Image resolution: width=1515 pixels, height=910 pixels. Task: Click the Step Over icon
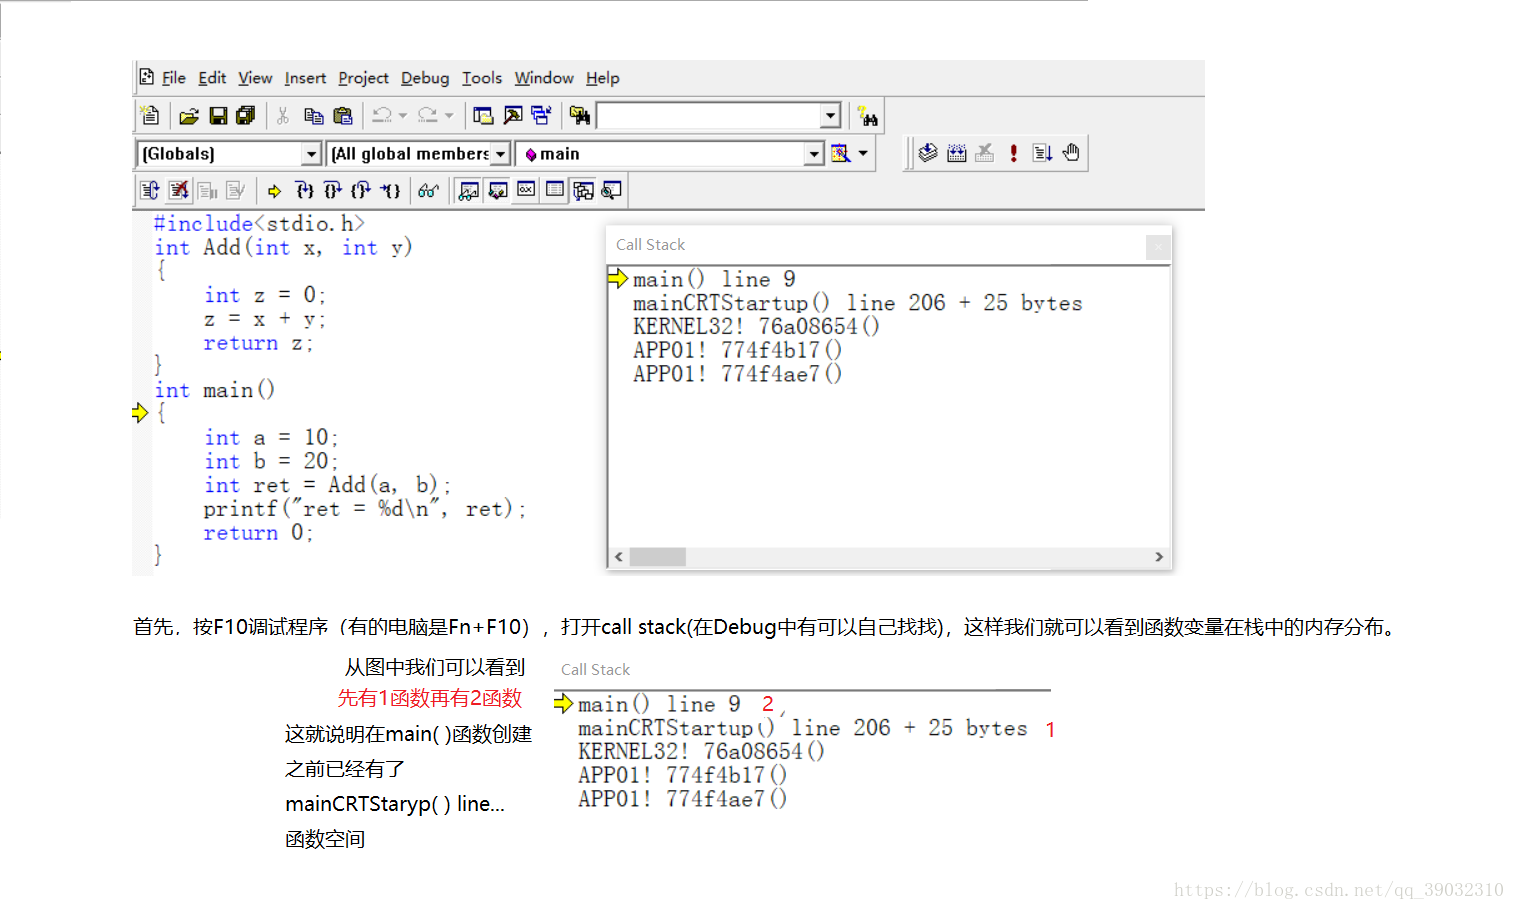[332, 190]
